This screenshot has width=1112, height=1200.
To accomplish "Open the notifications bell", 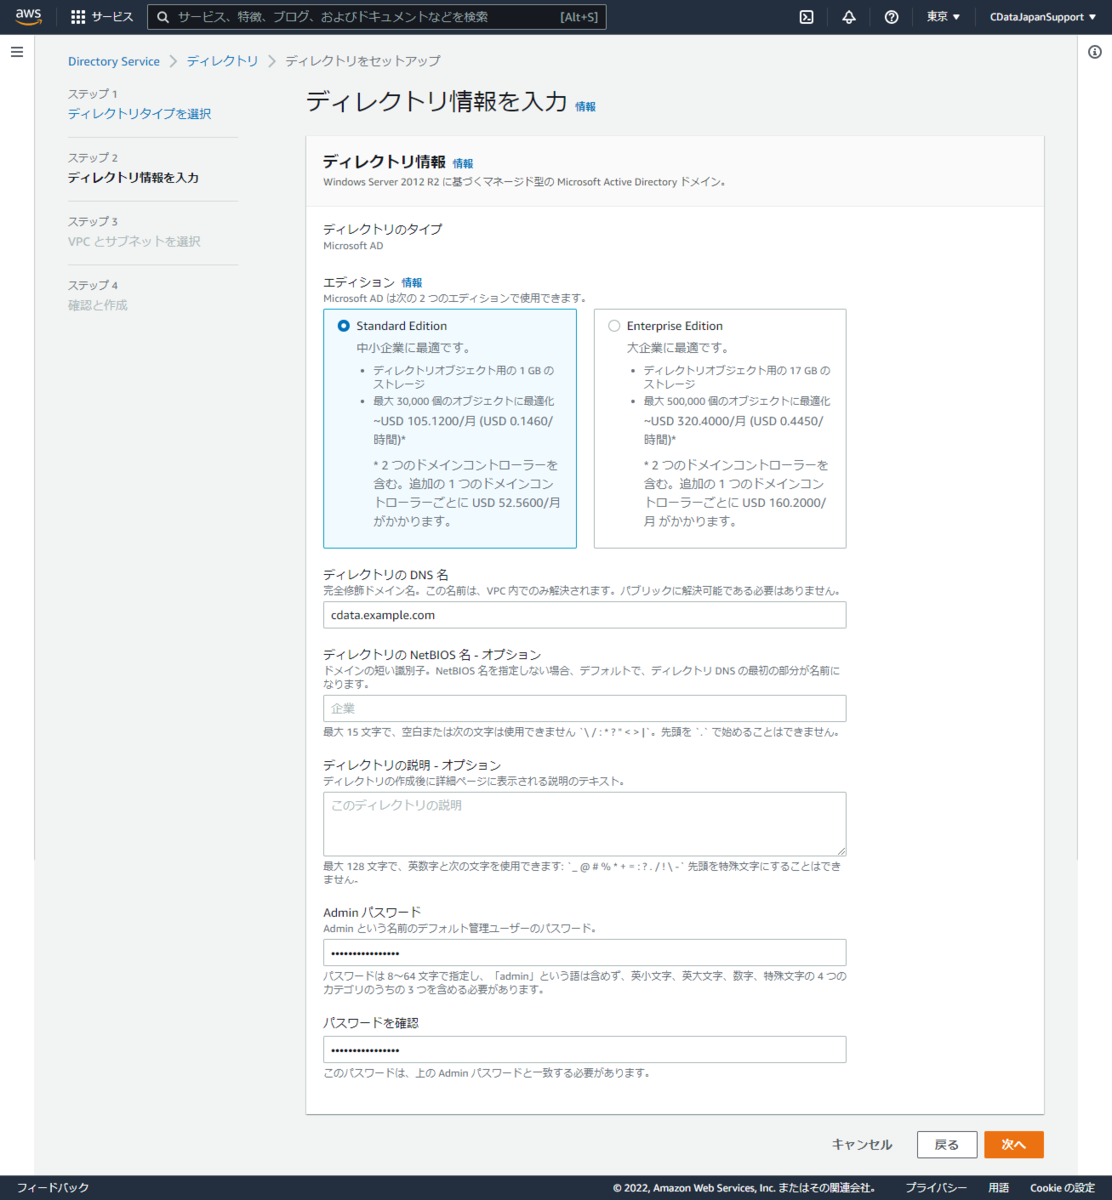I will coord(849,17).
